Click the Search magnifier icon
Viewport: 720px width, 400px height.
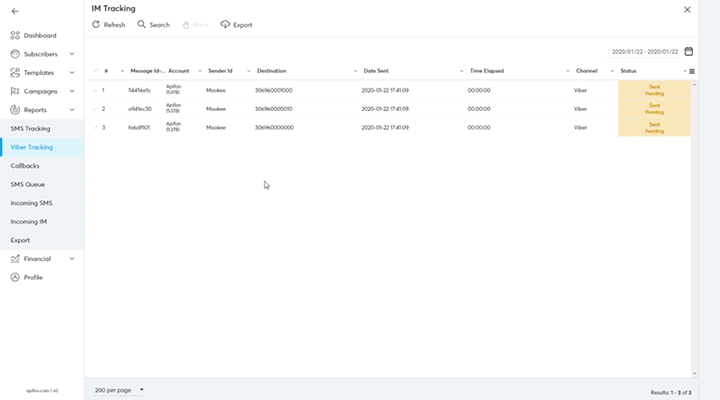(x=142, y=24)
